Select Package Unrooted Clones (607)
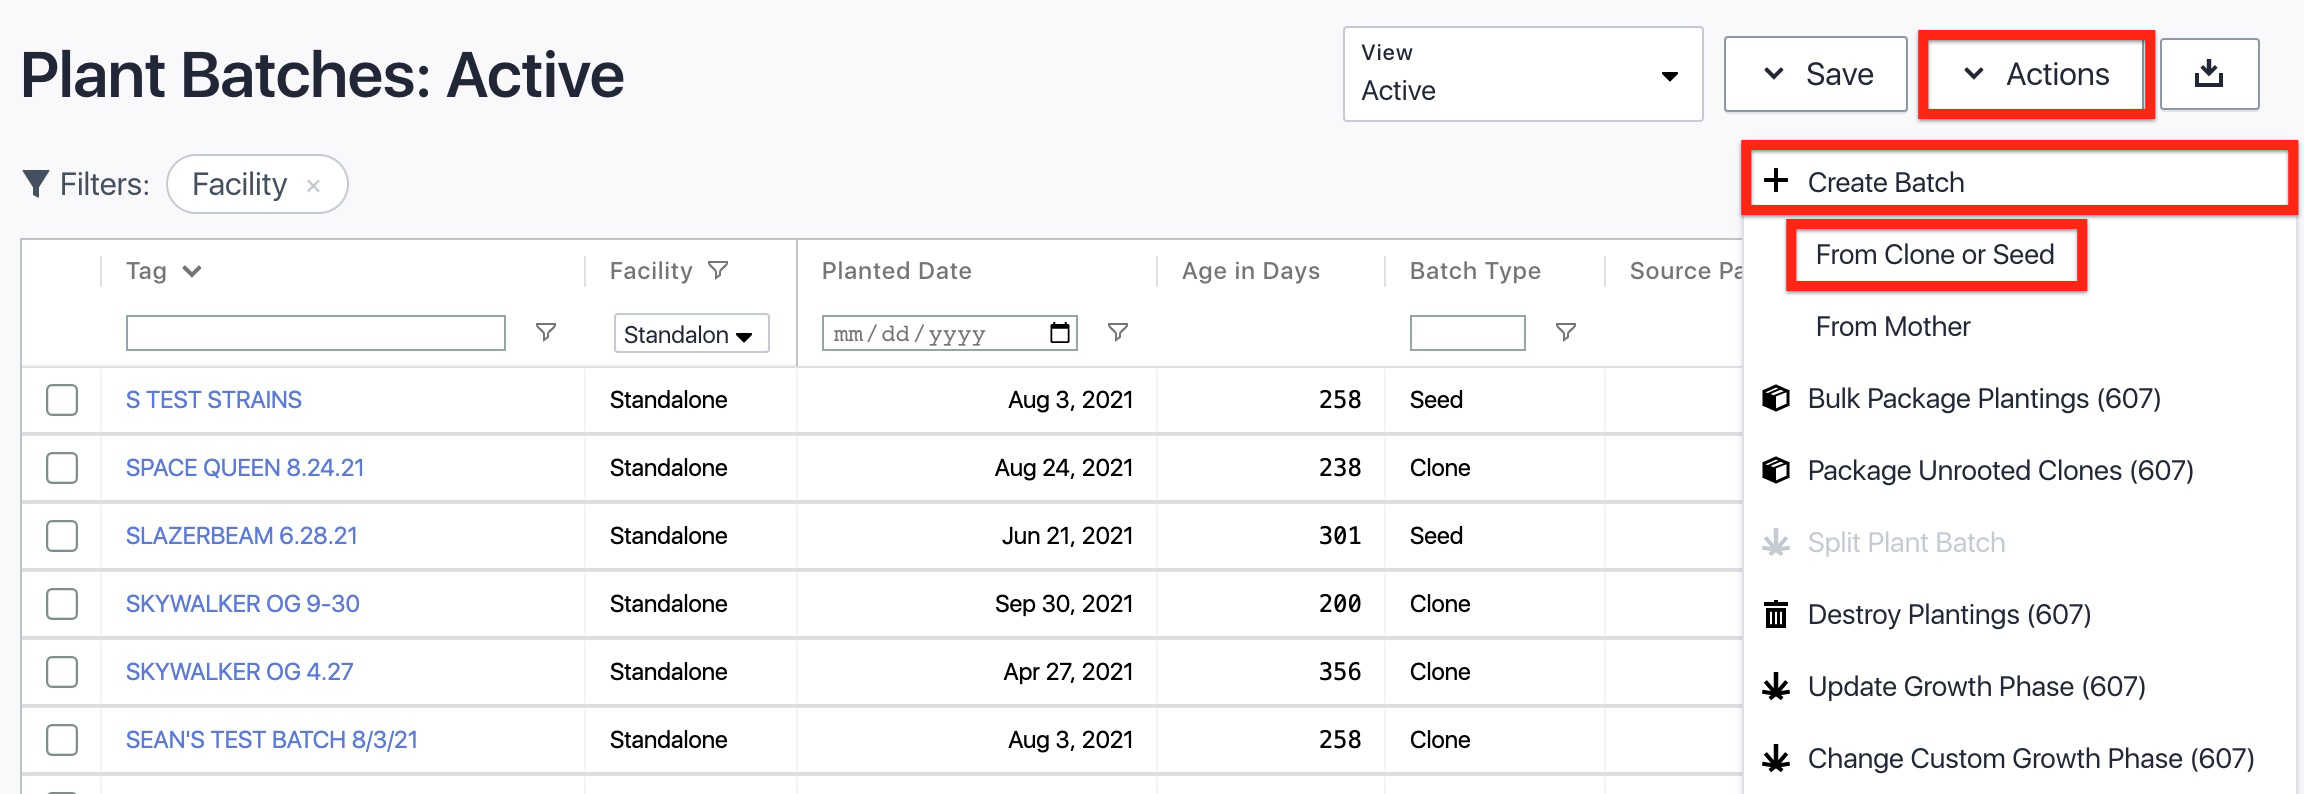Screen dimensions: 2308x794 [2000, 471]
